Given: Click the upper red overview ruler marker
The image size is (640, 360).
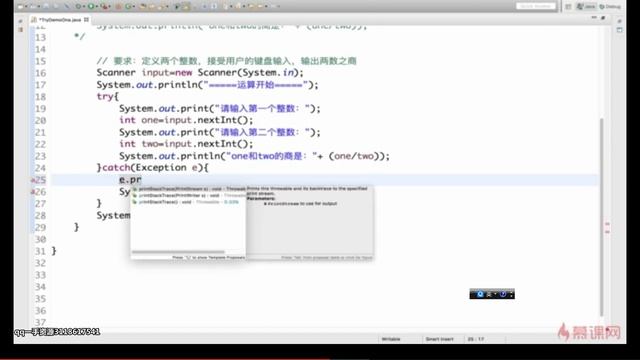Looking at the screenshot, I should [607, 224].
